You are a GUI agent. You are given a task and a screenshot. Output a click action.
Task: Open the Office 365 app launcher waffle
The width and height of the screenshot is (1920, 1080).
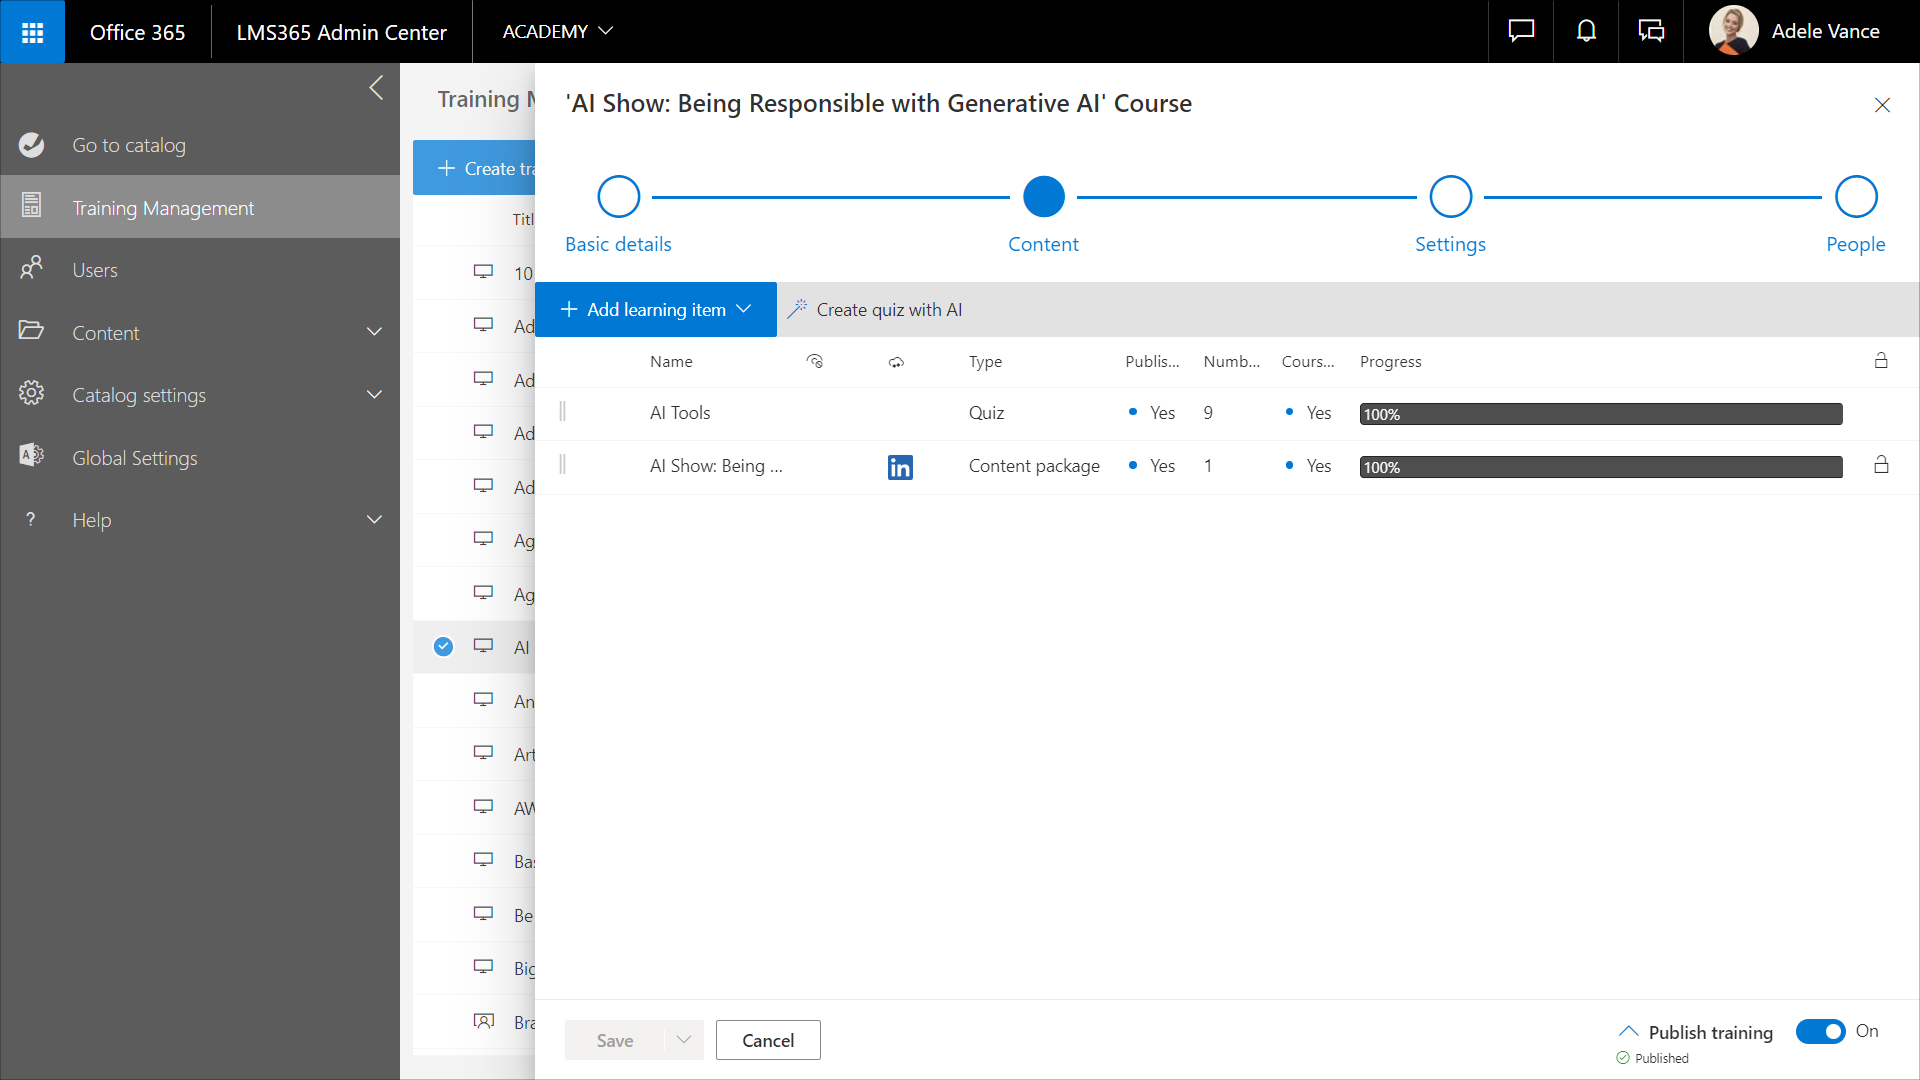(32, 32)
